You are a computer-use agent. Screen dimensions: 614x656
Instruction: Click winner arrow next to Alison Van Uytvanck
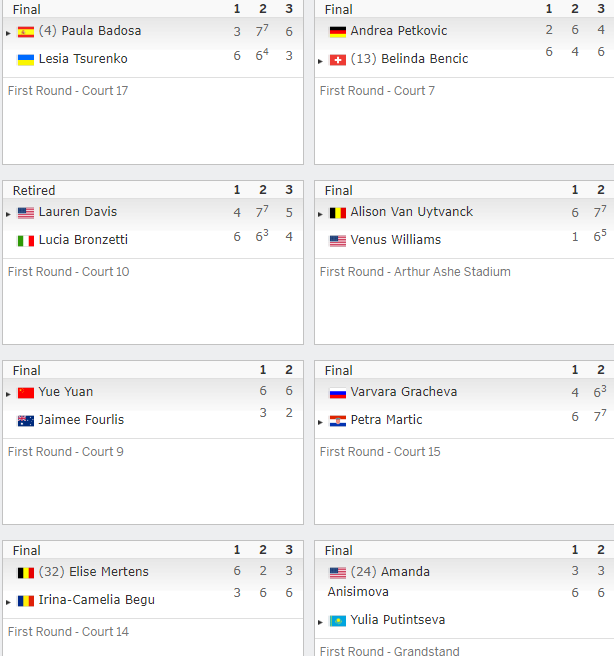(320, 214)
